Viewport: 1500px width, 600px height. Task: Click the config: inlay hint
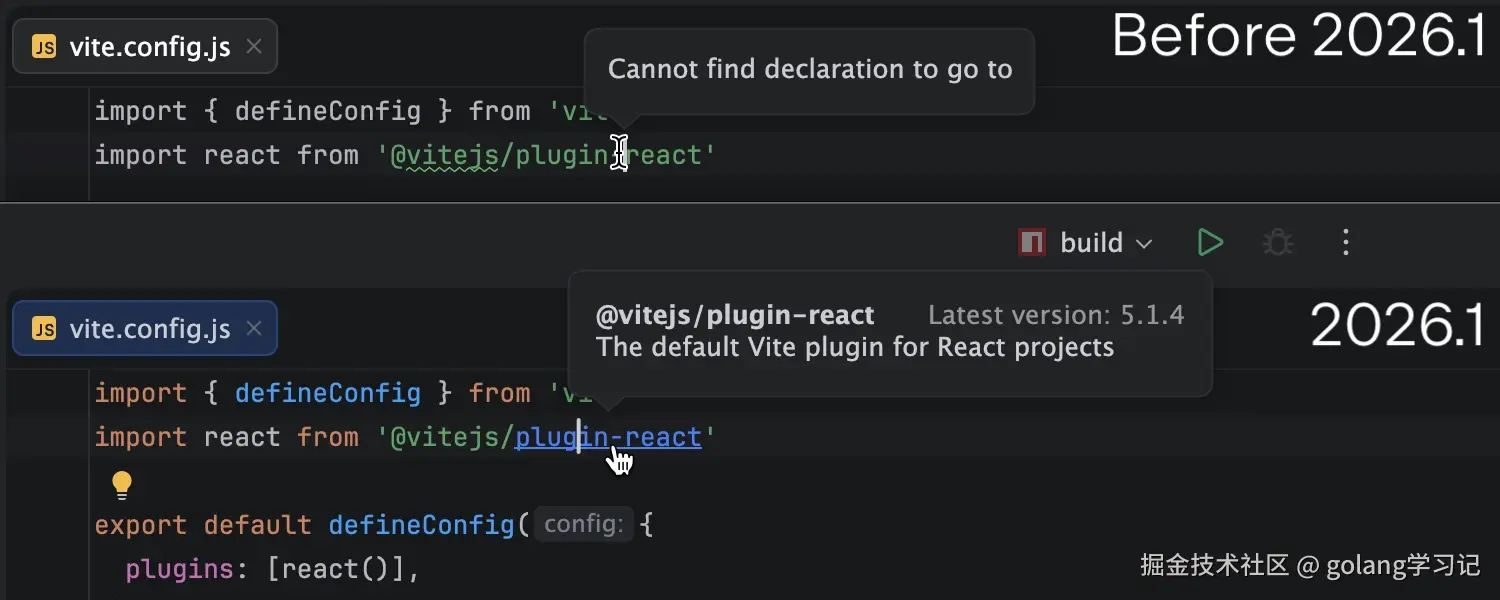[x=583, y=524]
